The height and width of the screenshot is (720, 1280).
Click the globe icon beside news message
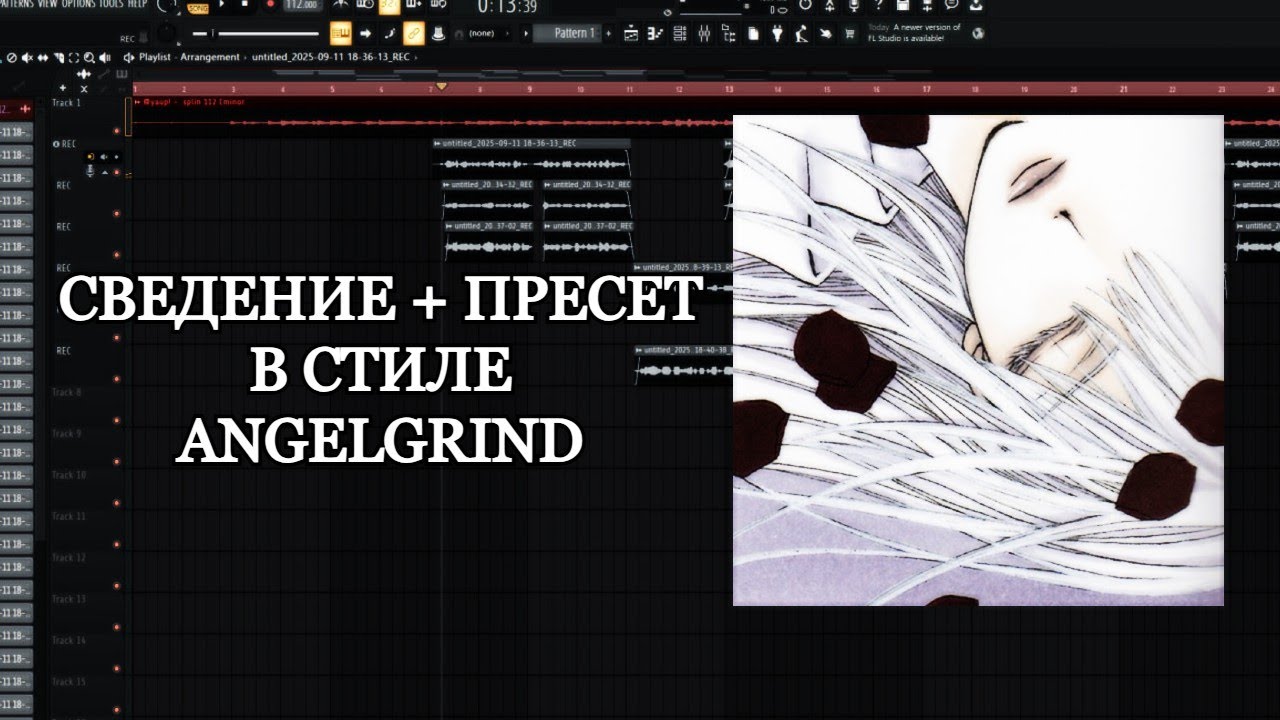click(x=978, y=33)
